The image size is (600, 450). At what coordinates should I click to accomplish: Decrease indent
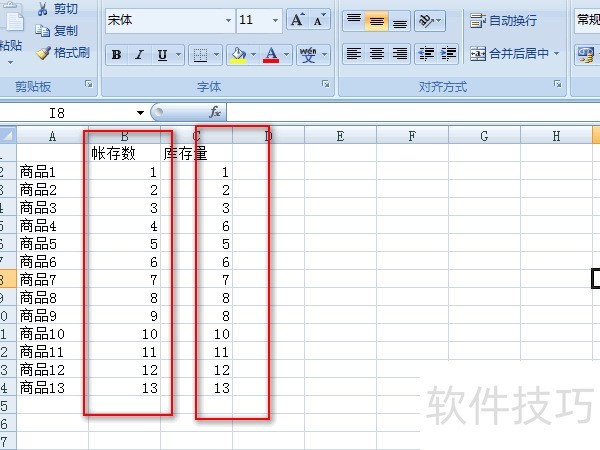point(426,54)
